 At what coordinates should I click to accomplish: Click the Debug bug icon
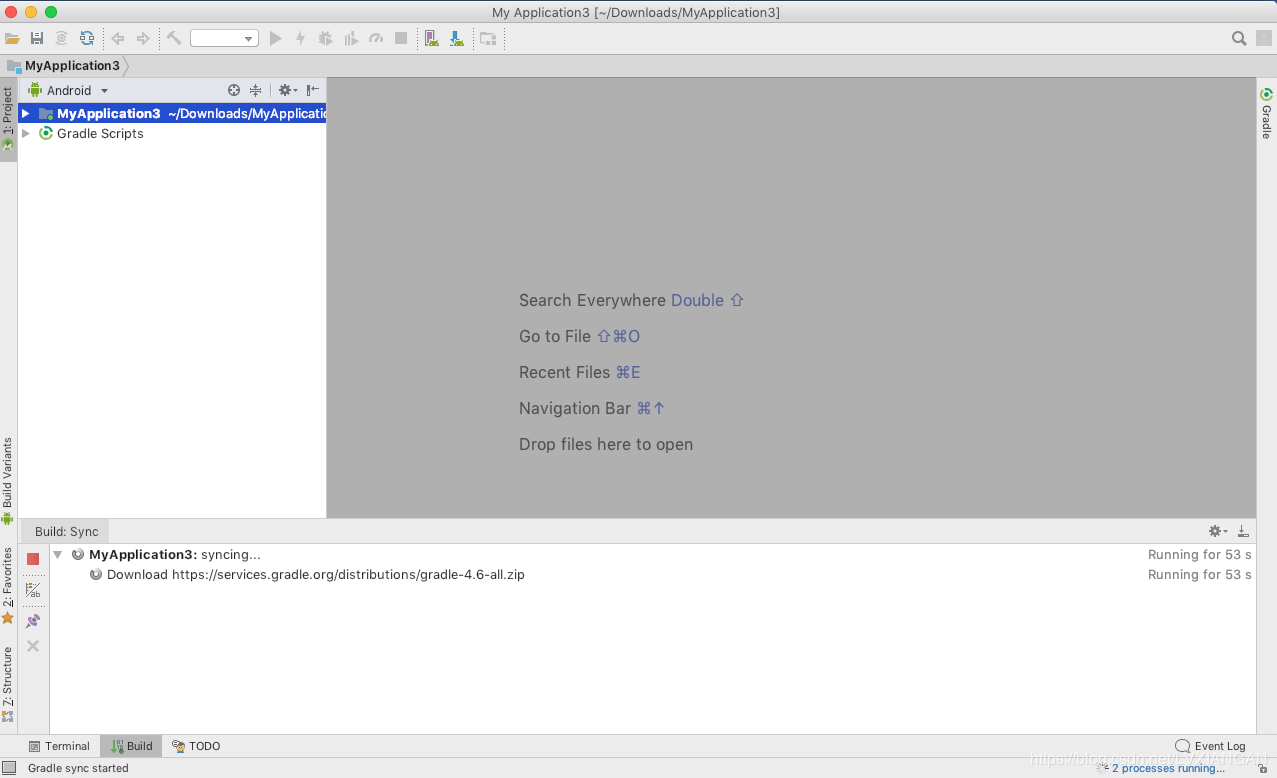click(325, 38)
